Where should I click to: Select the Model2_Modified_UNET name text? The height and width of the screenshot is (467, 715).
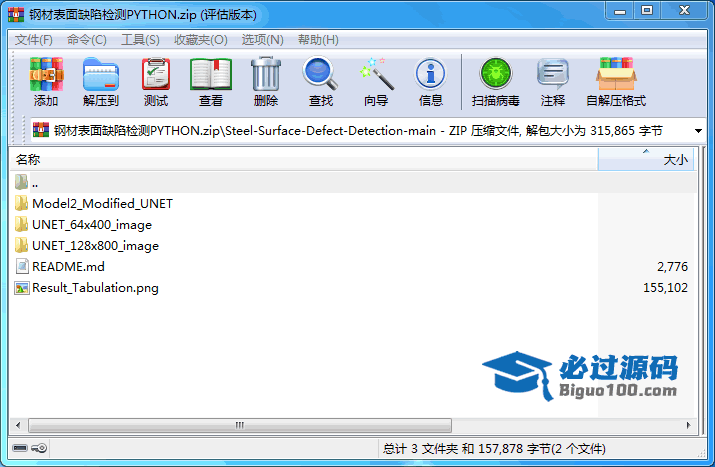point(103,203)
